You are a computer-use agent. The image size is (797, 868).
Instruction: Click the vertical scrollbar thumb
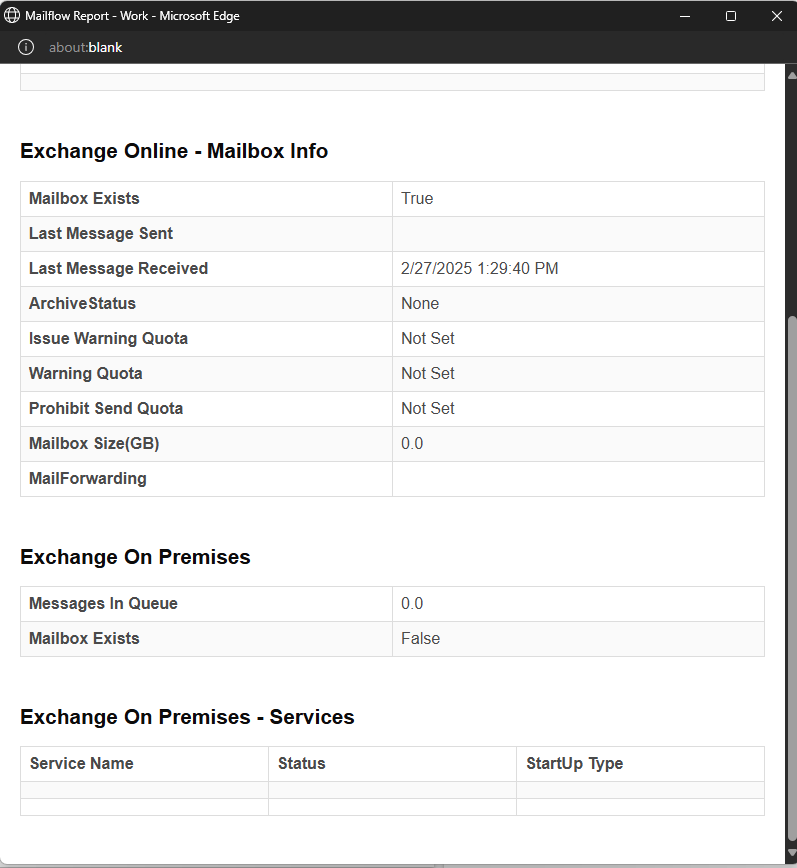[791, 578]
